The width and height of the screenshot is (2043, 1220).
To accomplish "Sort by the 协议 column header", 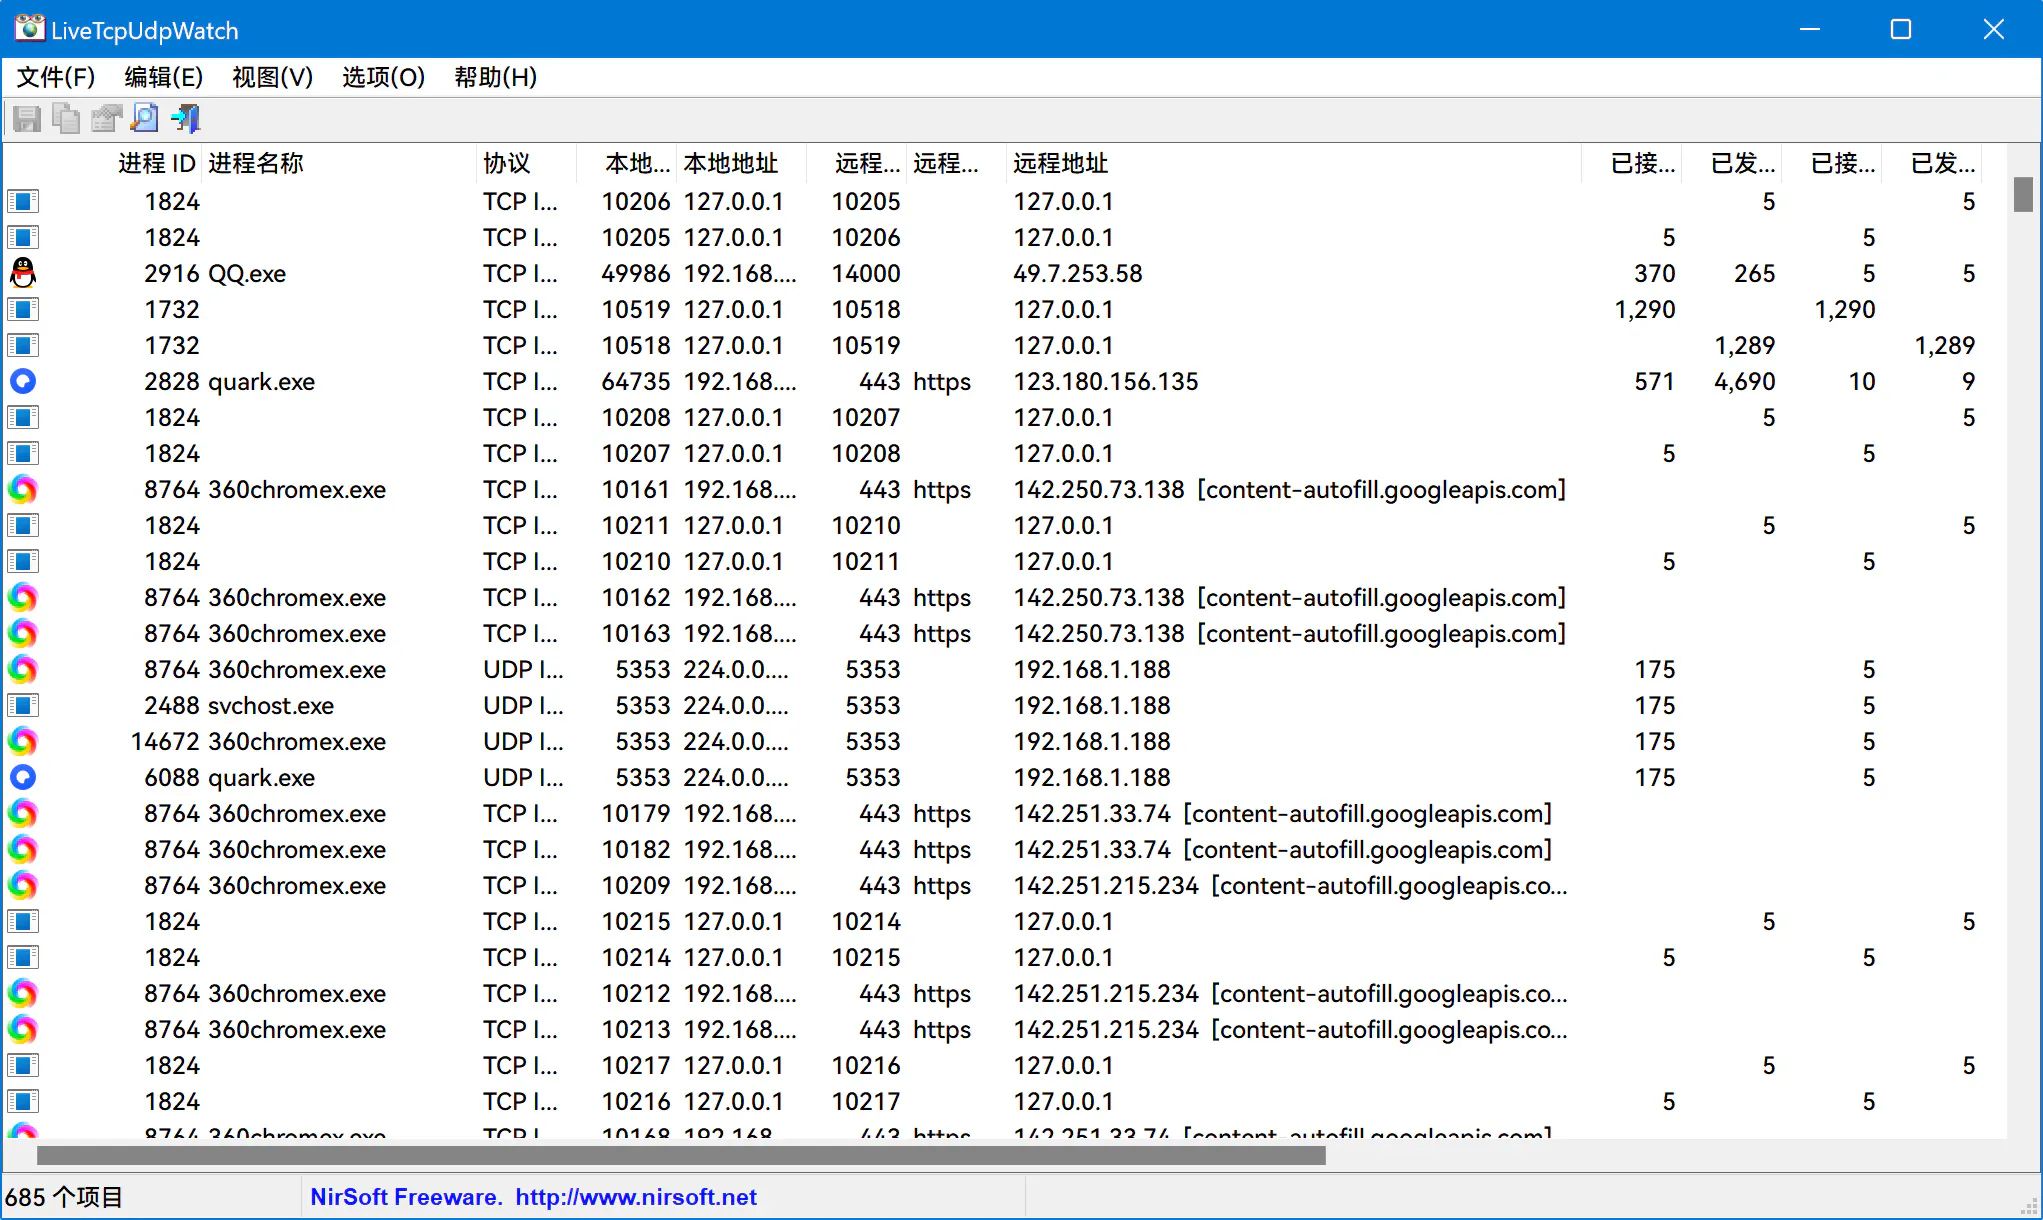I will click(526, 163).
